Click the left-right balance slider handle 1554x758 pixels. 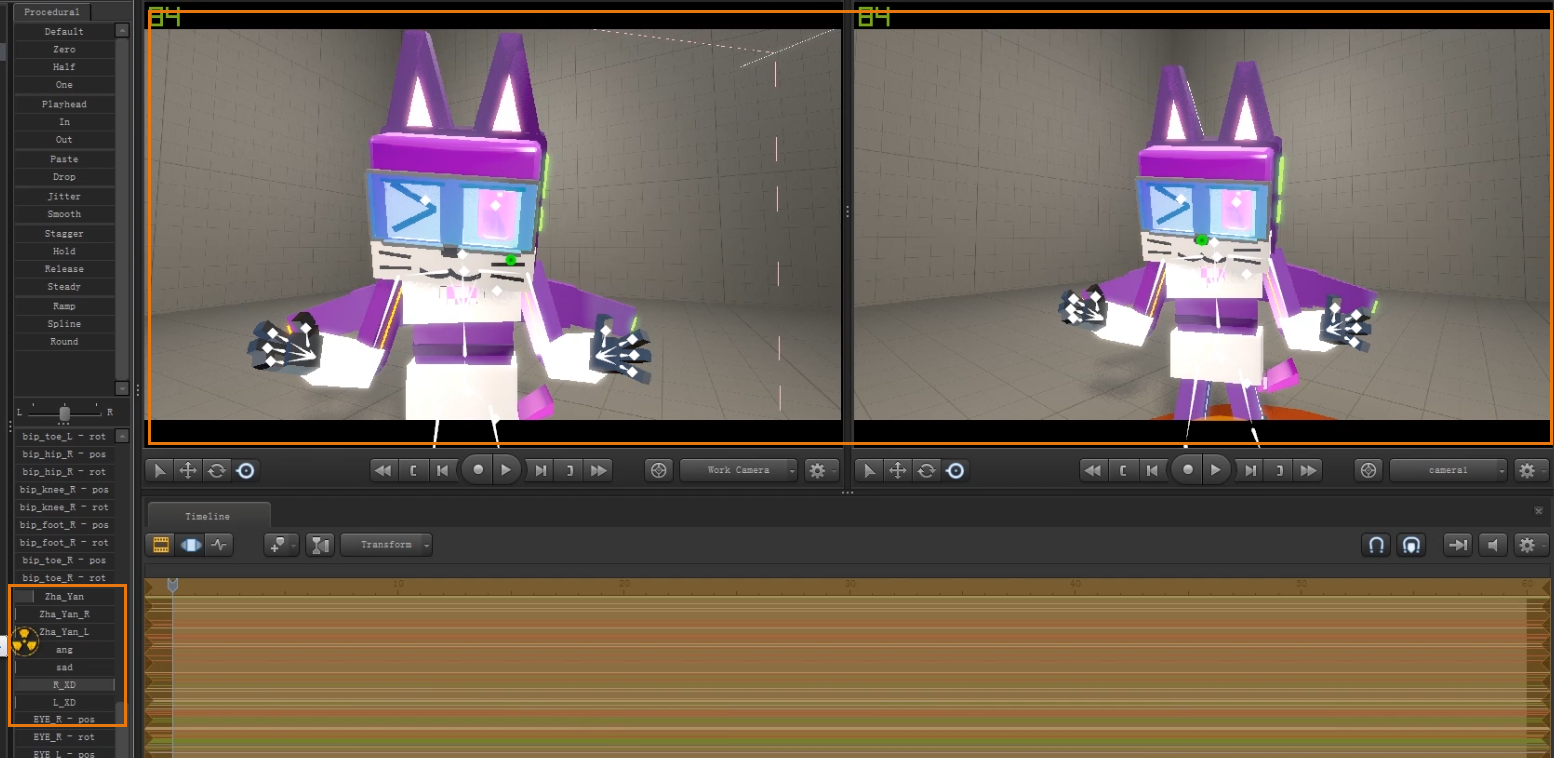pyautogui.click(x=64, y=412)
